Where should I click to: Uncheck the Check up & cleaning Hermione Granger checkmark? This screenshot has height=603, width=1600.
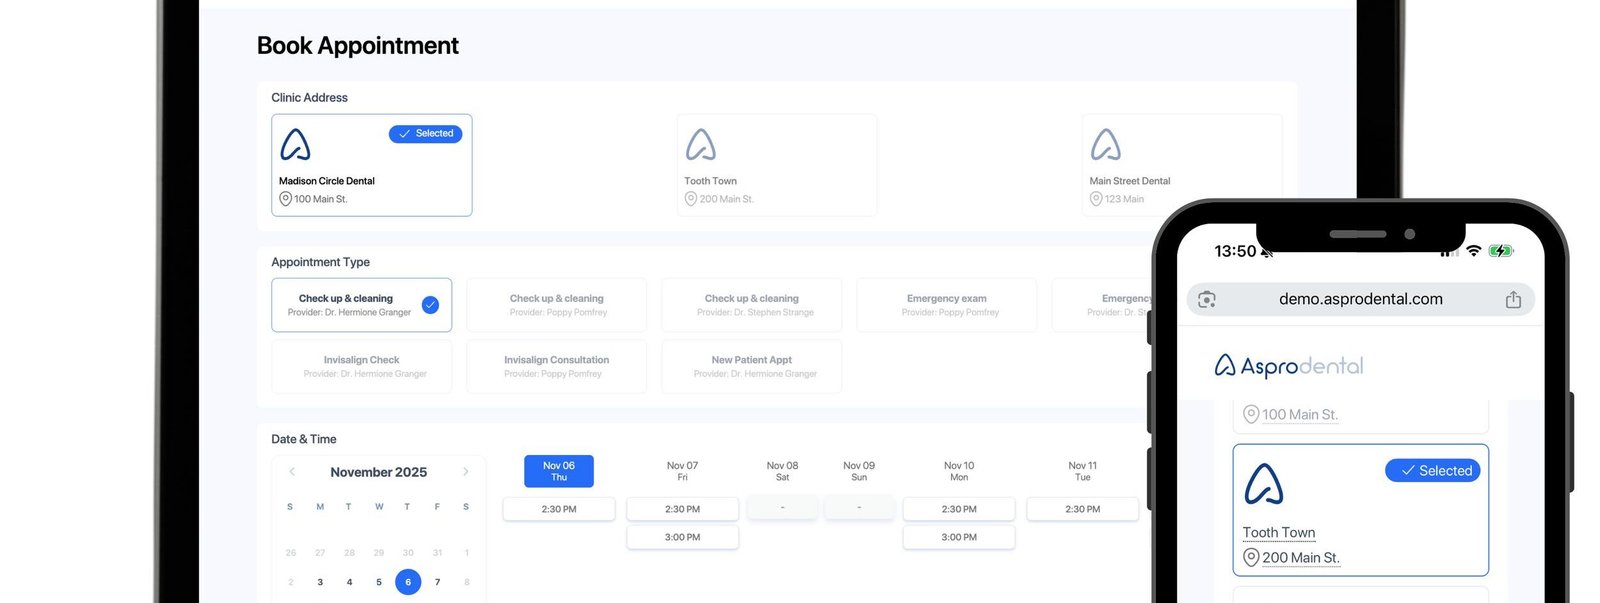(x=430, y=305)
